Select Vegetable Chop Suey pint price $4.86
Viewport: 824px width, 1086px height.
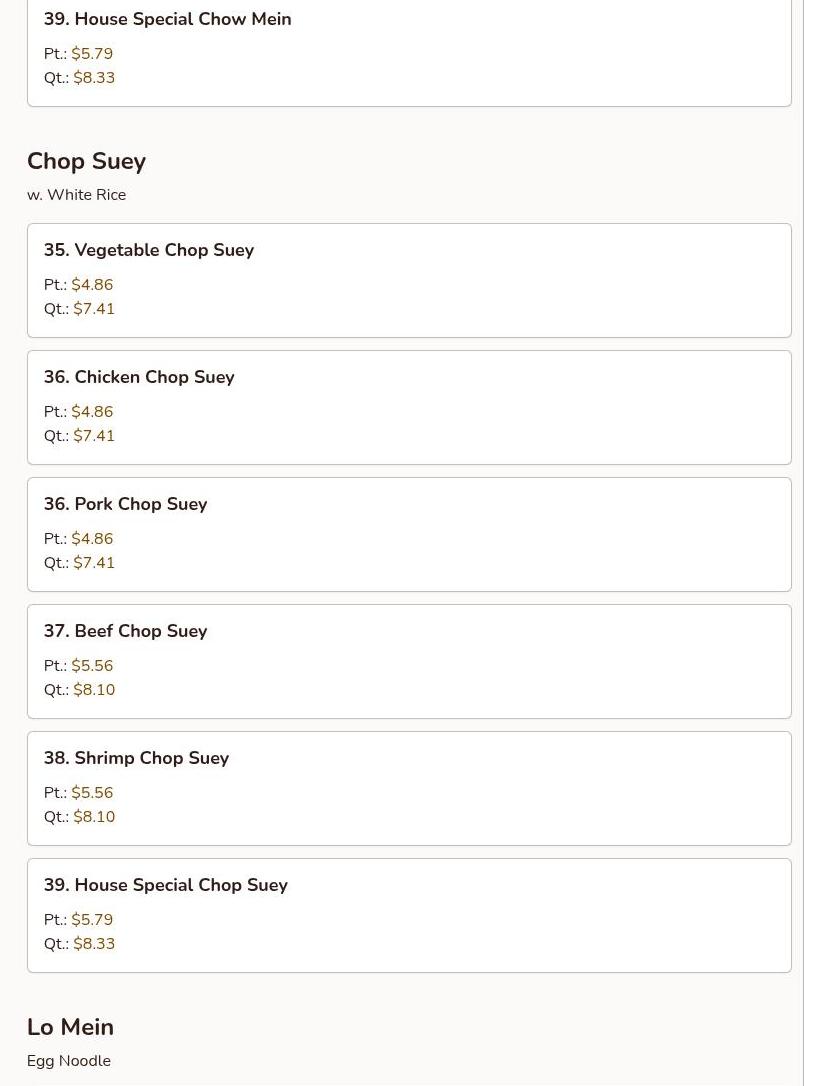pos(92,285)
